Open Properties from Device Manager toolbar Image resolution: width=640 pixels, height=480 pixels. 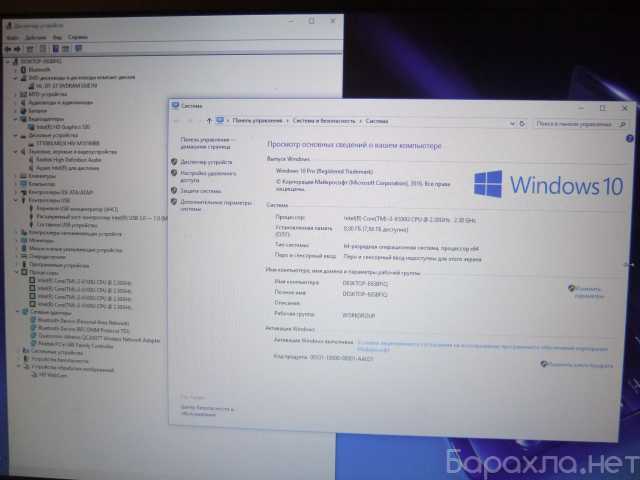[x=43, y=49]
